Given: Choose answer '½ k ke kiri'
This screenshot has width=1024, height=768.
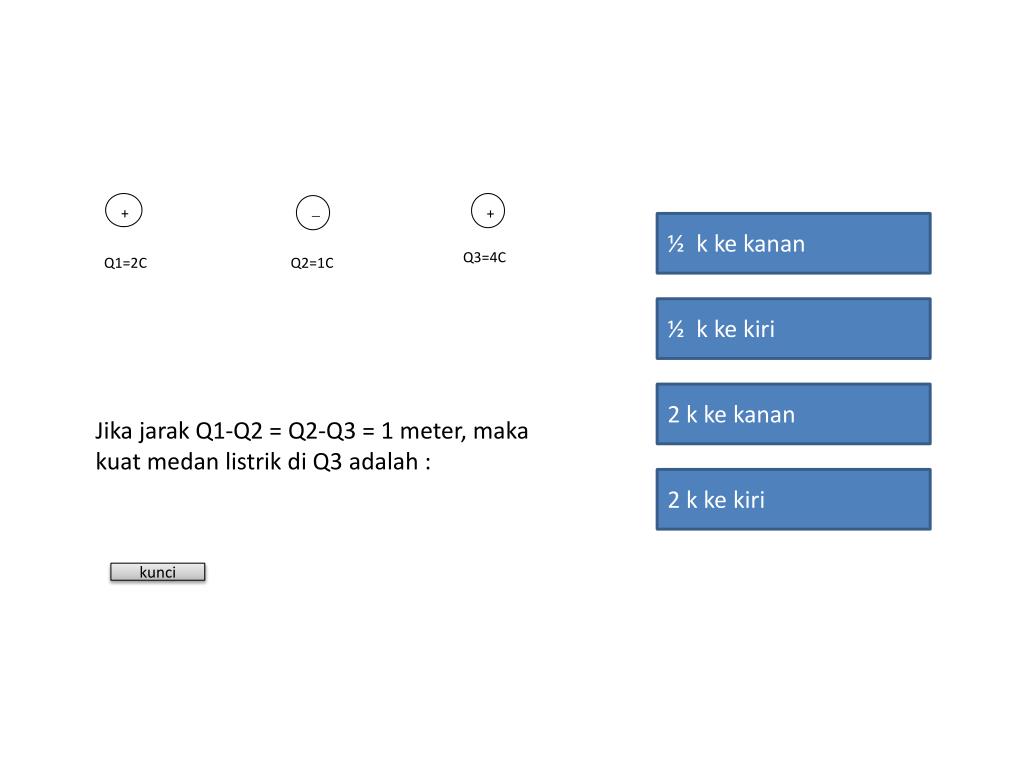Looking at the screenshot, I should tap(793, 328).
